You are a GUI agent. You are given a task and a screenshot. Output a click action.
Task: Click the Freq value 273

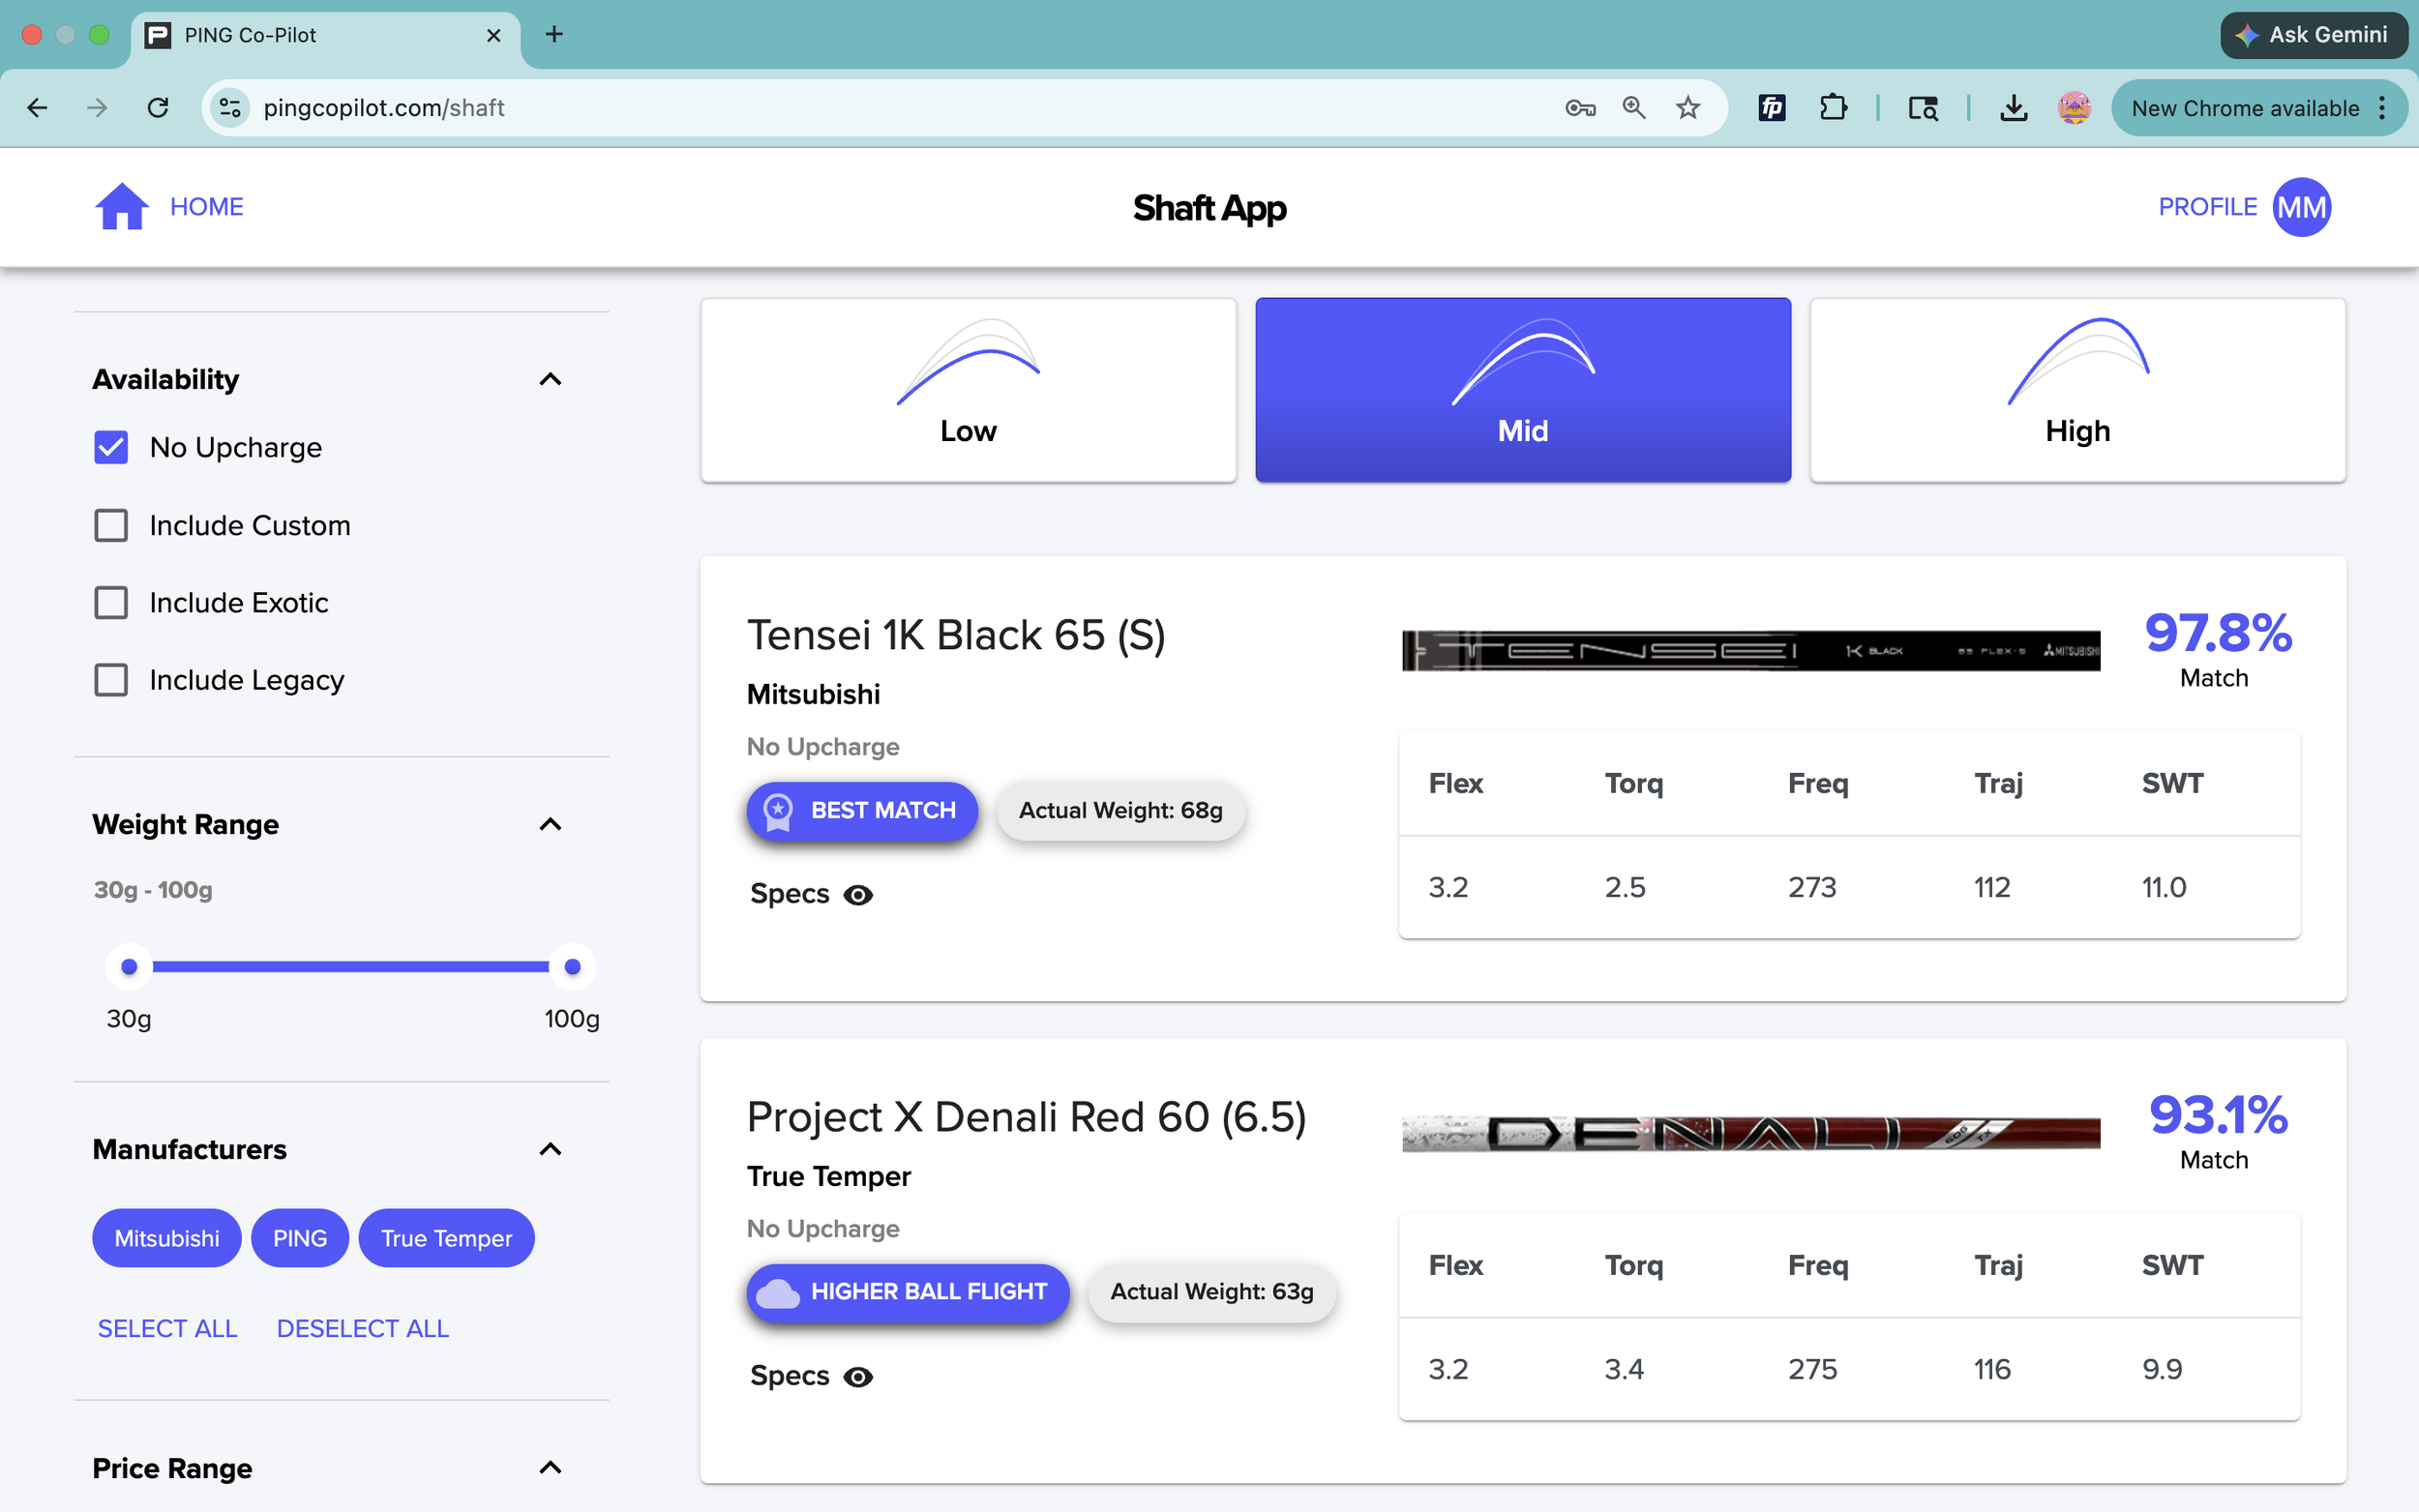pyautogui.click(x=1812, y=887)
